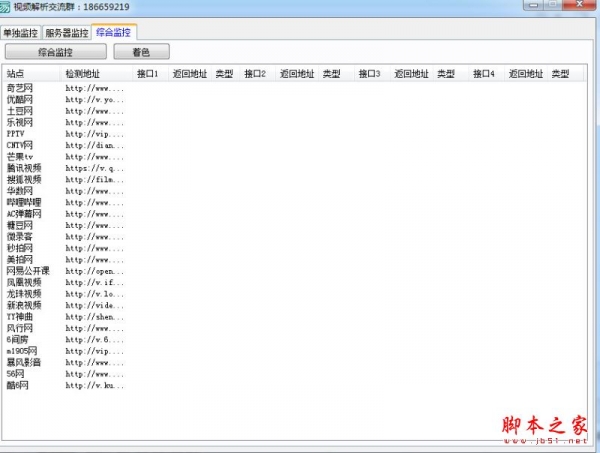The image size is (600, 453).
Task: Click the http://dian... address cell
Action: tap(95, 145)
